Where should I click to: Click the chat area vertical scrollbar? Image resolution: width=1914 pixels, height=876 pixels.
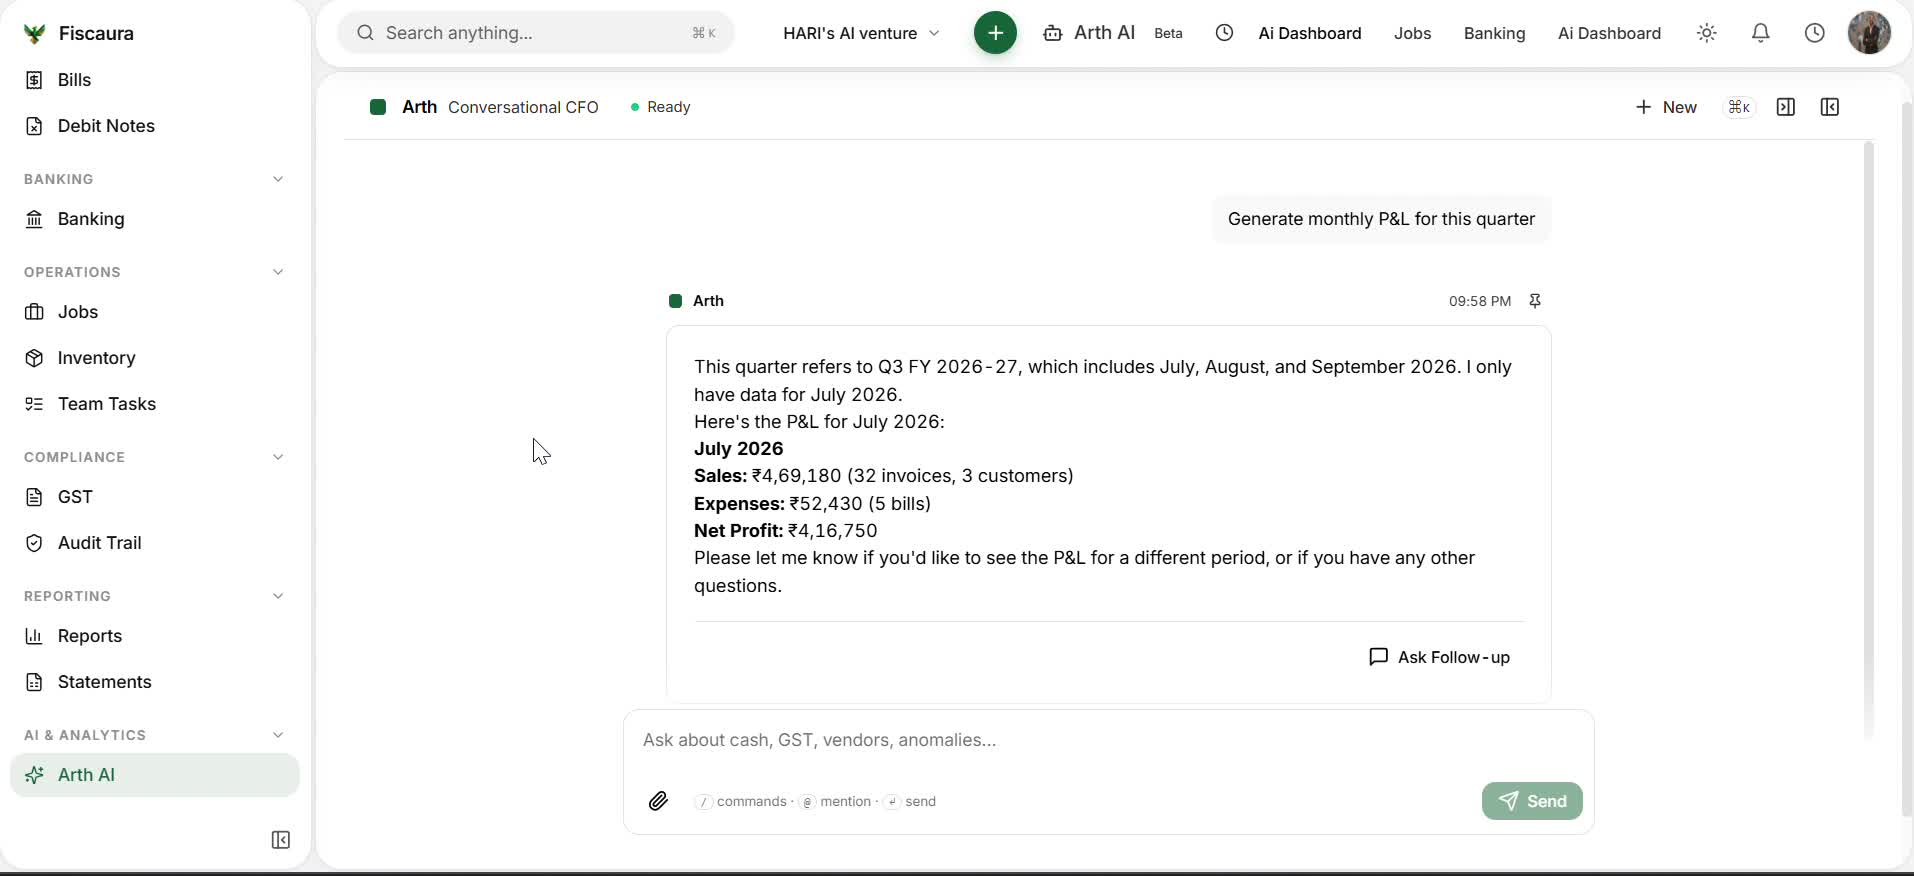[1868, 440]
